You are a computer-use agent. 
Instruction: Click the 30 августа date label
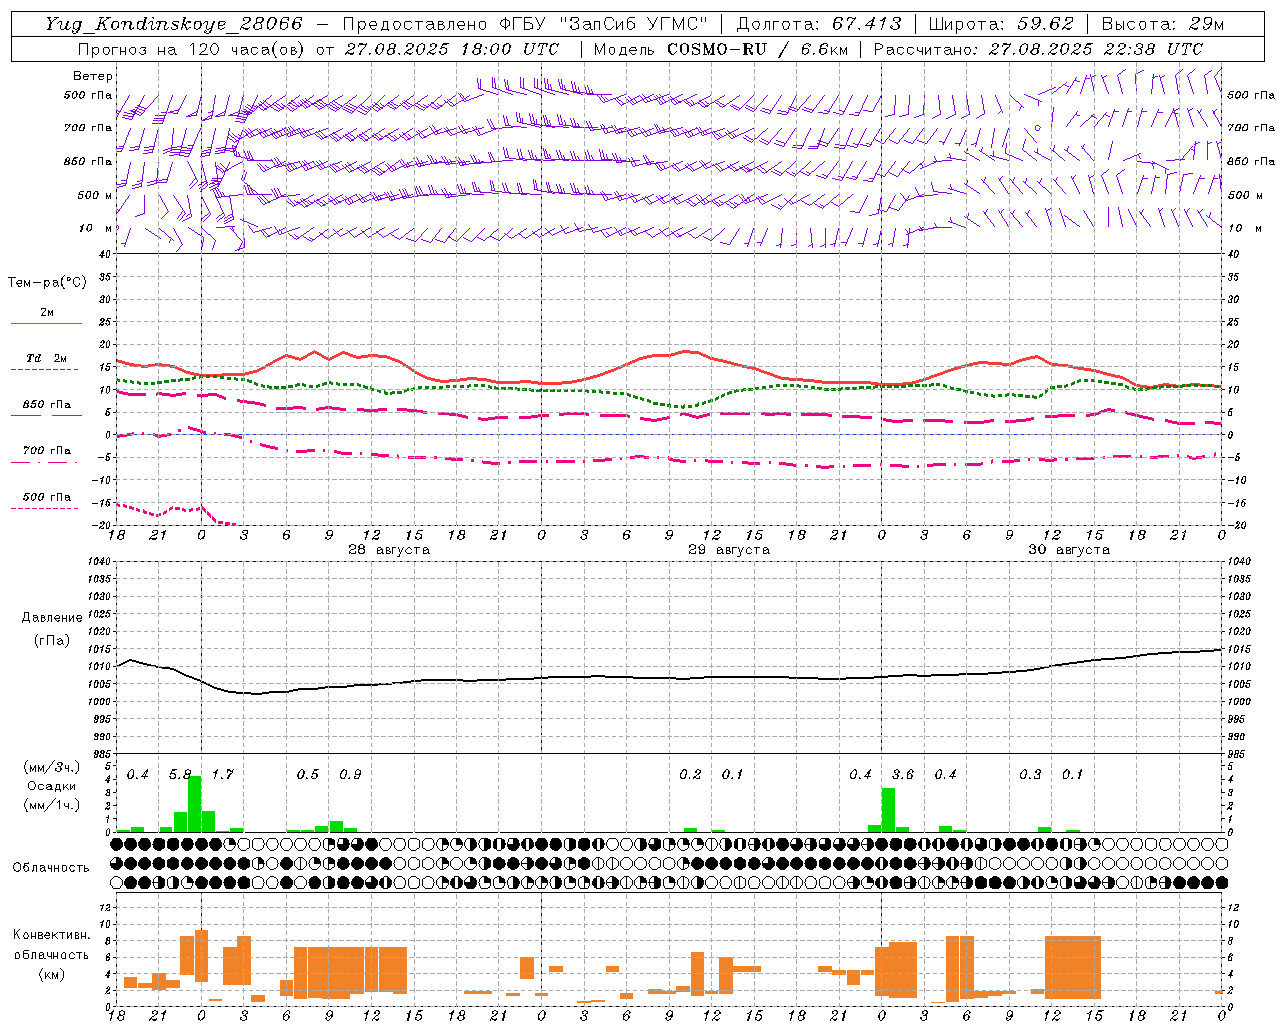tap(1069, 550)
